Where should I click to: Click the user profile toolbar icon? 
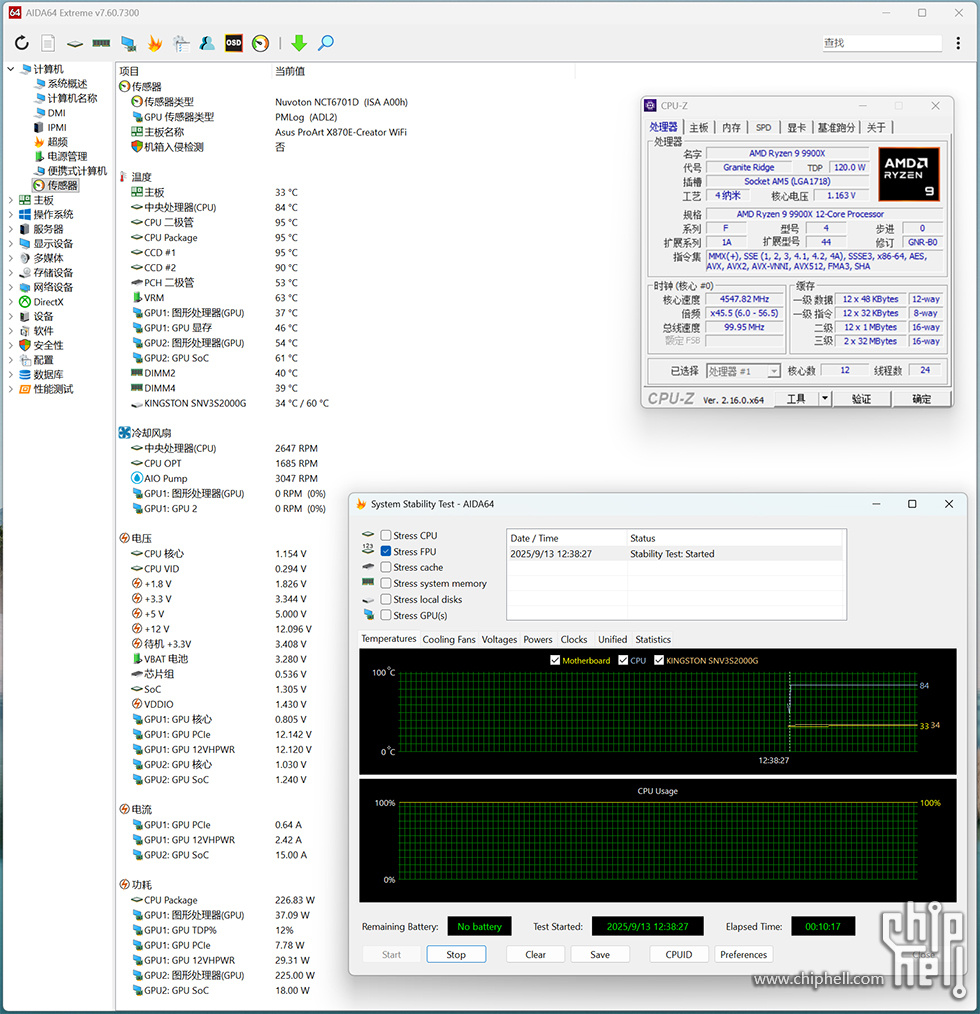click(x=207, y=43)
